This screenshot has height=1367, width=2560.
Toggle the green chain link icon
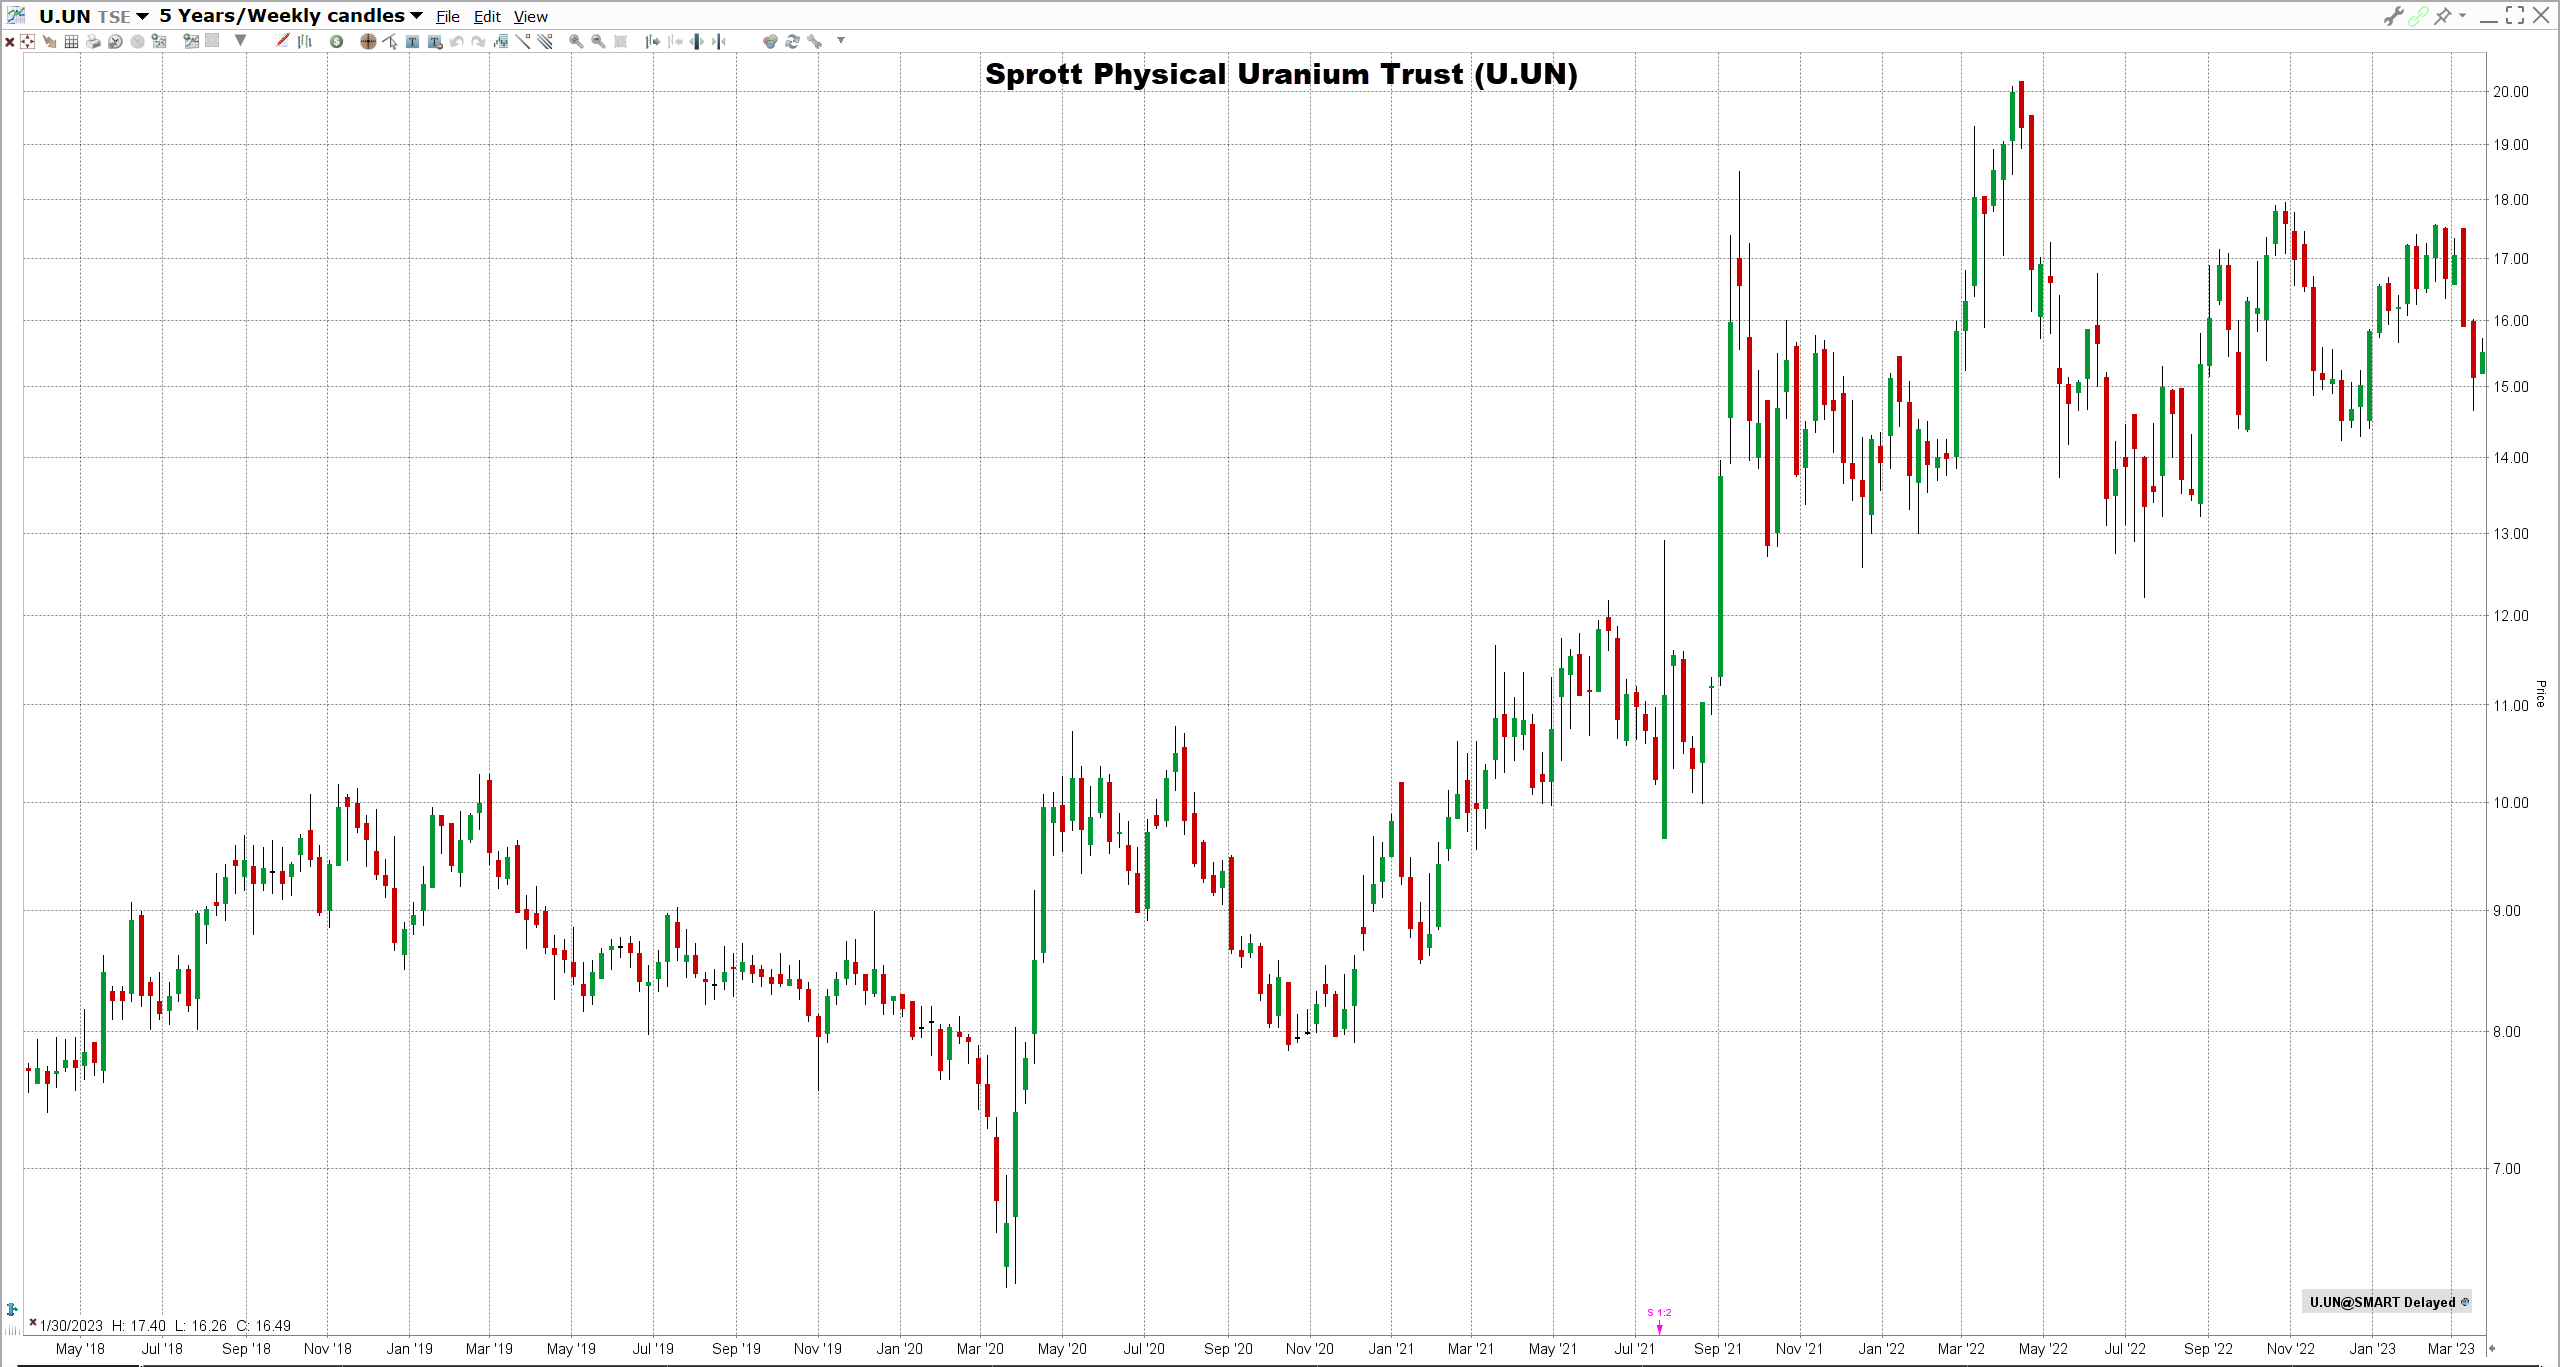tap(2418, 16)
